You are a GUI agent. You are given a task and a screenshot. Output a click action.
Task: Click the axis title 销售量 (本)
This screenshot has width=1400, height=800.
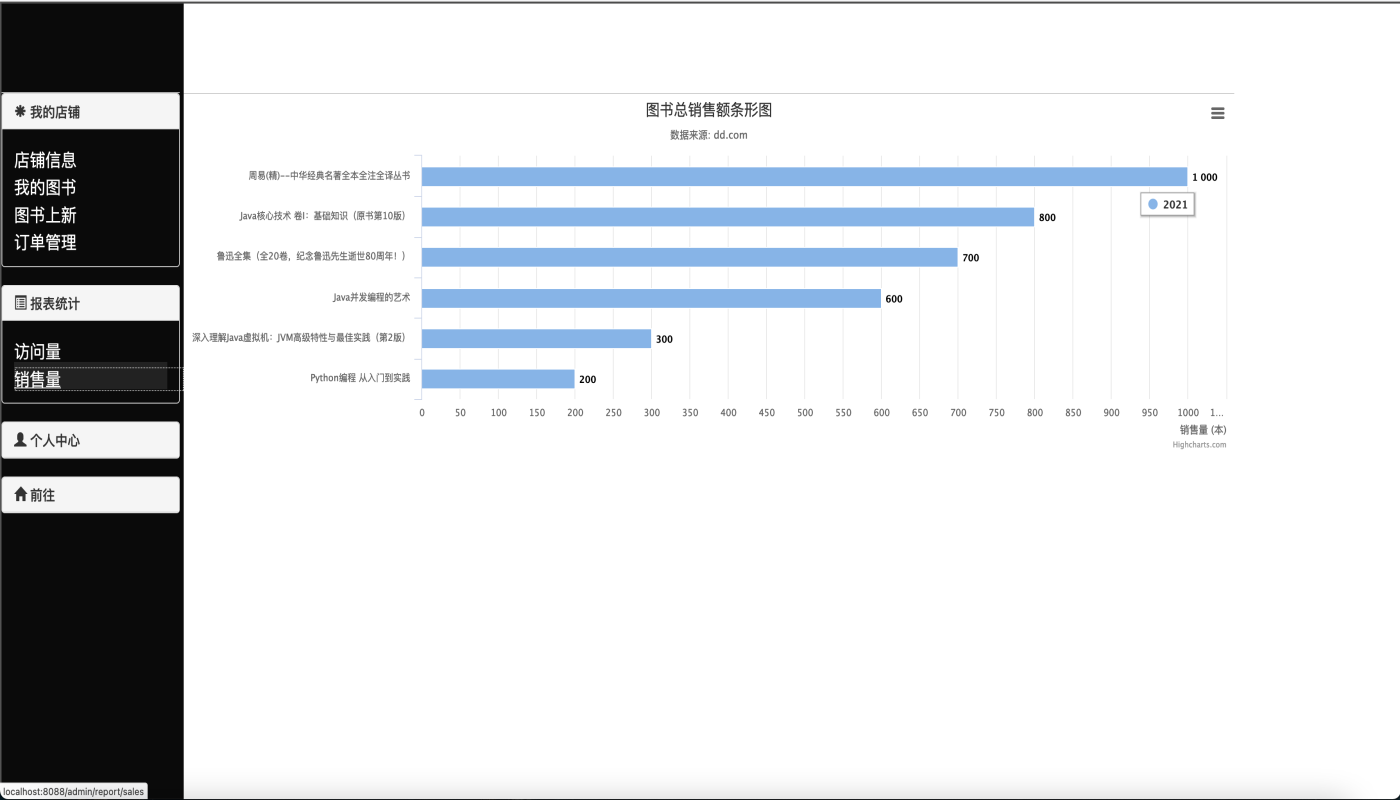point(1203,430)
